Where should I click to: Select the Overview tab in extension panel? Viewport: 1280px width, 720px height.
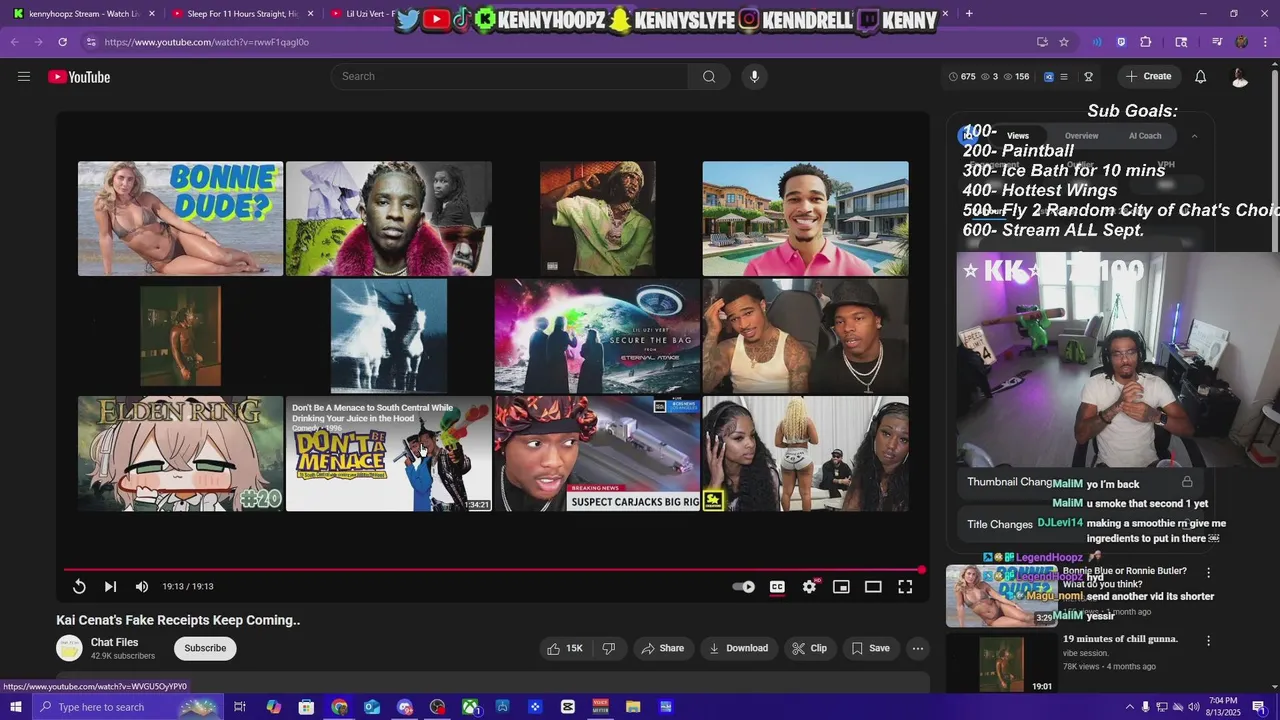point(1081,136)
